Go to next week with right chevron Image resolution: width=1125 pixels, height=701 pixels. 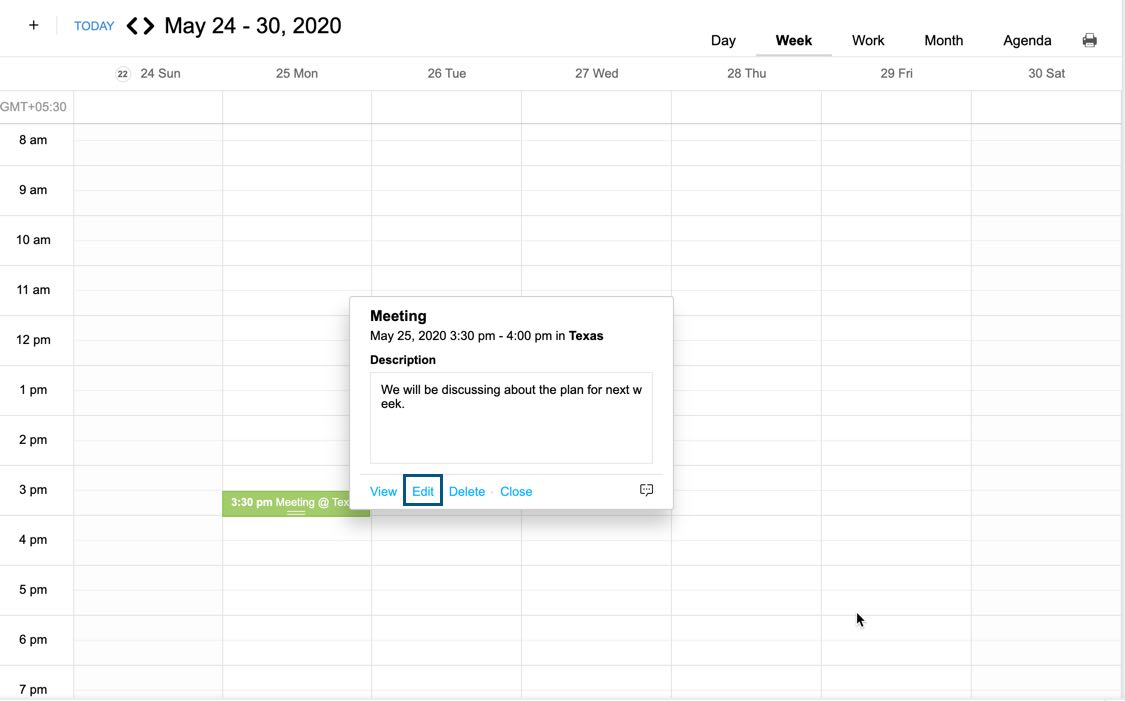point(148,25)
